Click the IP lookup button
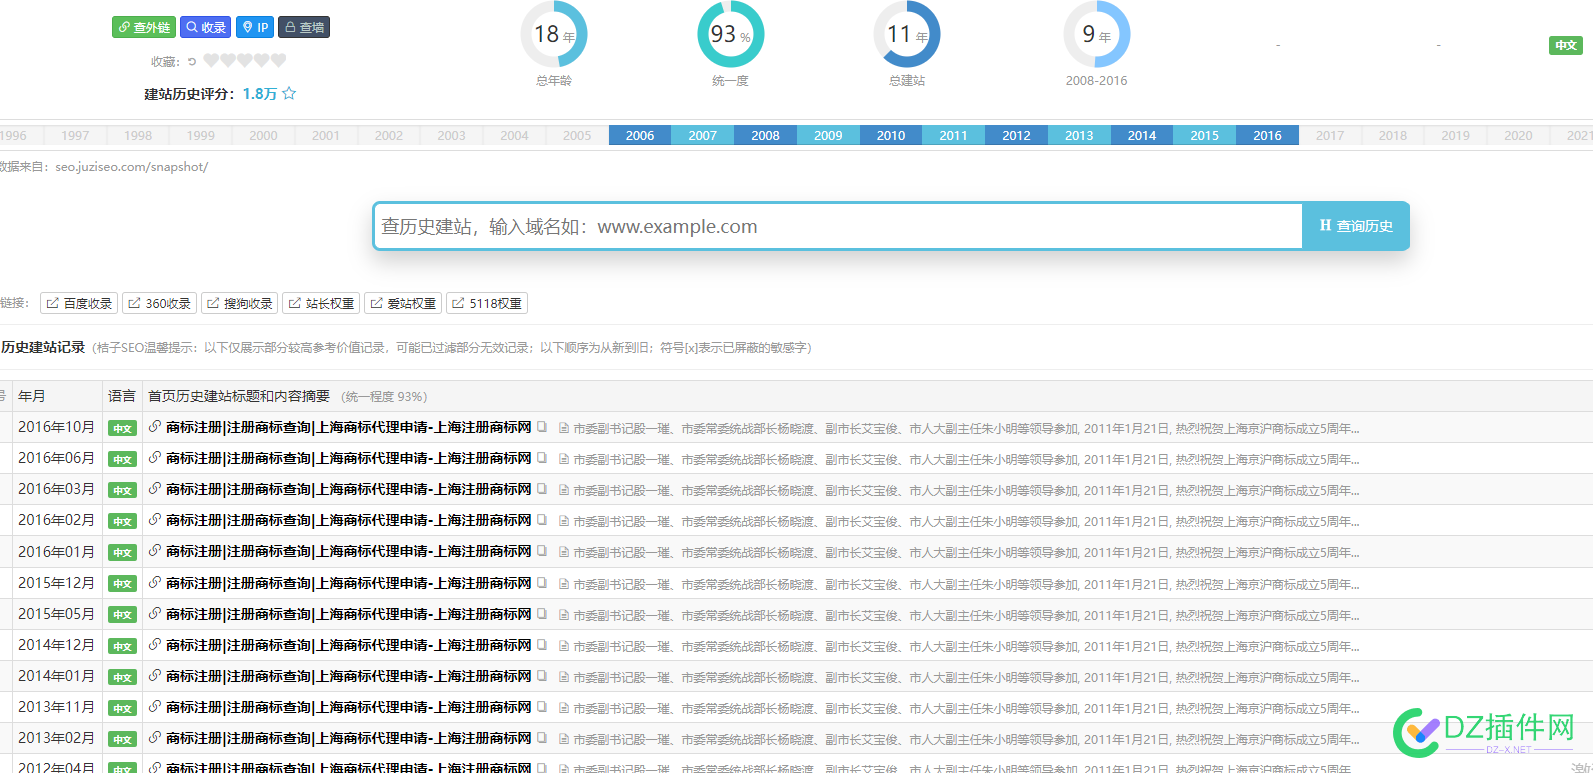The width and height of the screenshot is (1593, 773). (255, 27)
